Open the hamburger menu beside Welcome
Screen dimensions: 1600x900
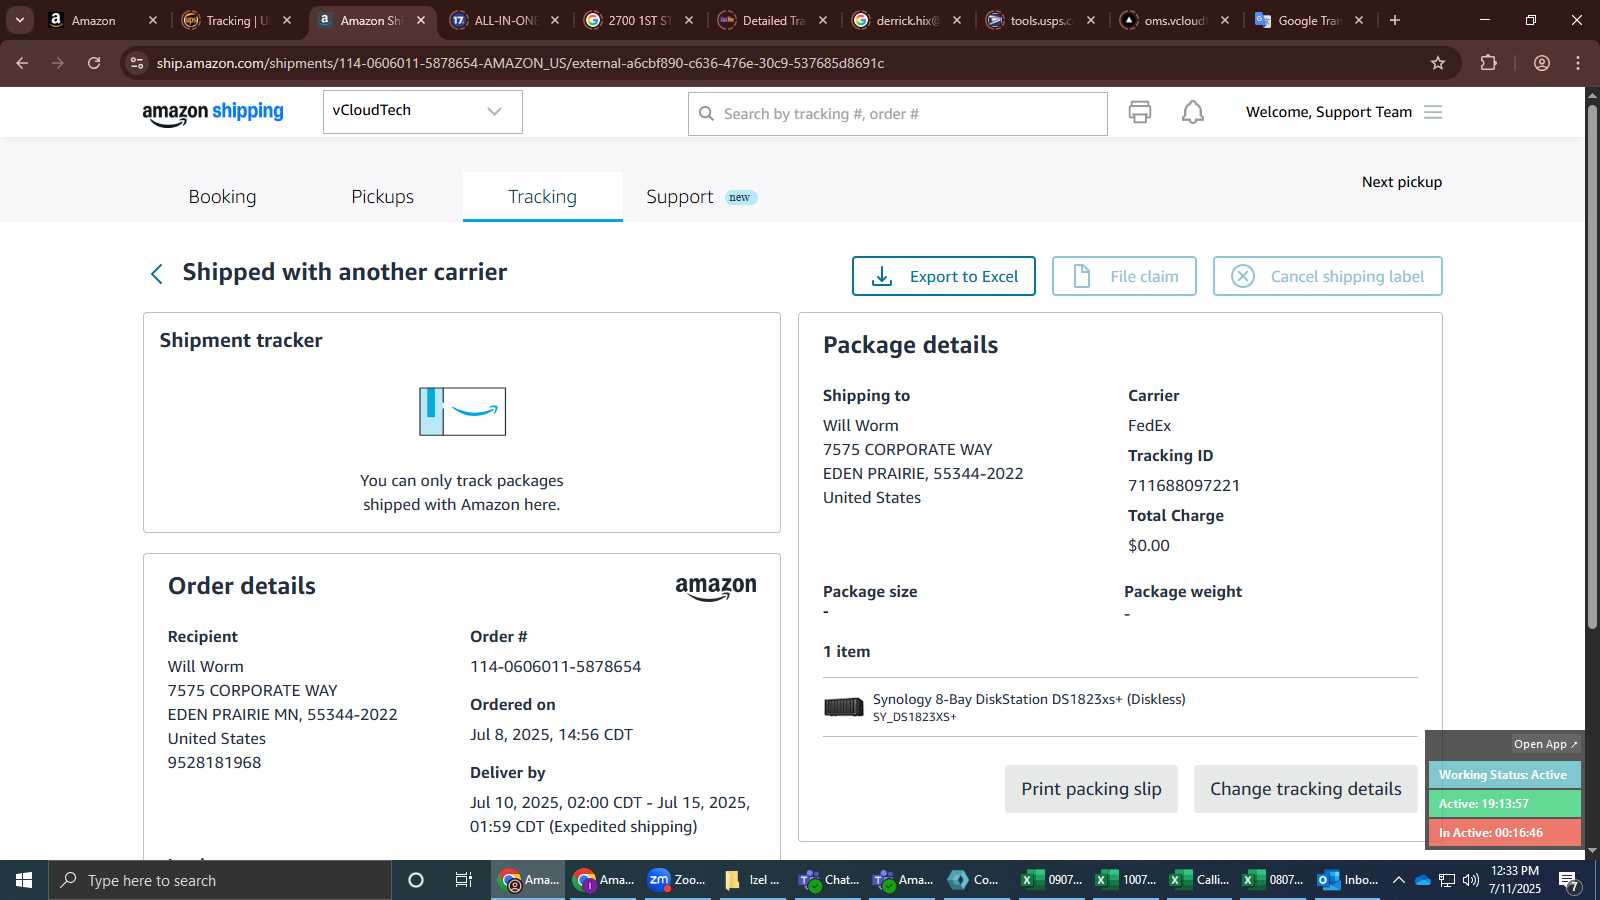1433,112
